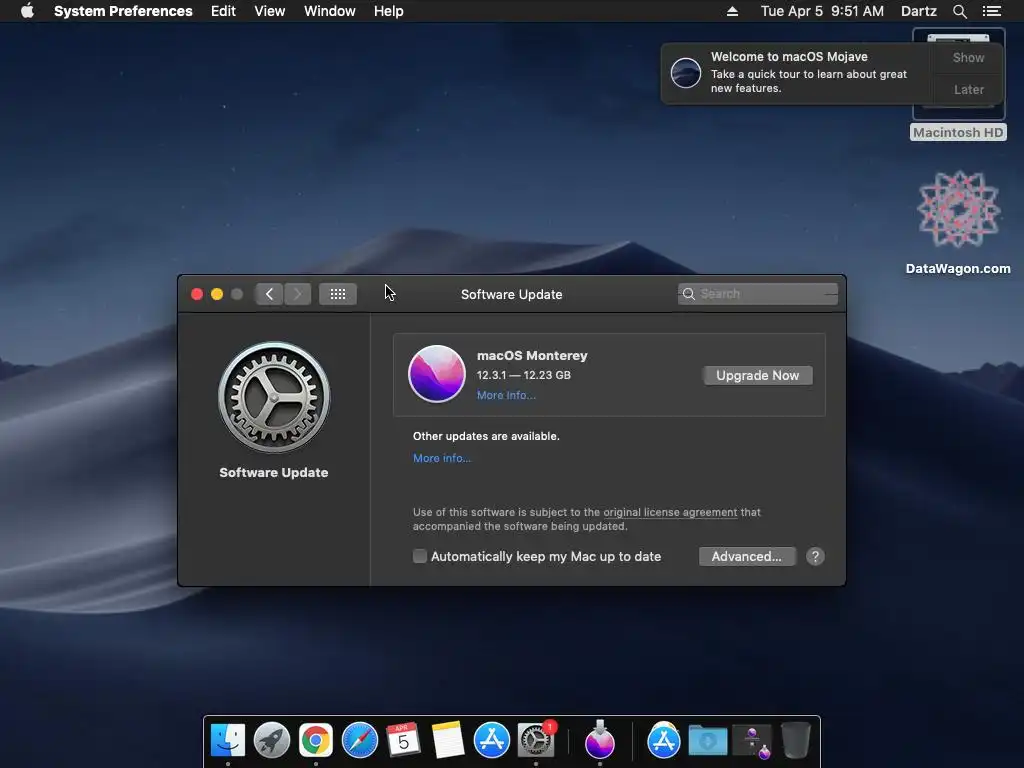Open the App Store left of System Preferences

[492, 741]
